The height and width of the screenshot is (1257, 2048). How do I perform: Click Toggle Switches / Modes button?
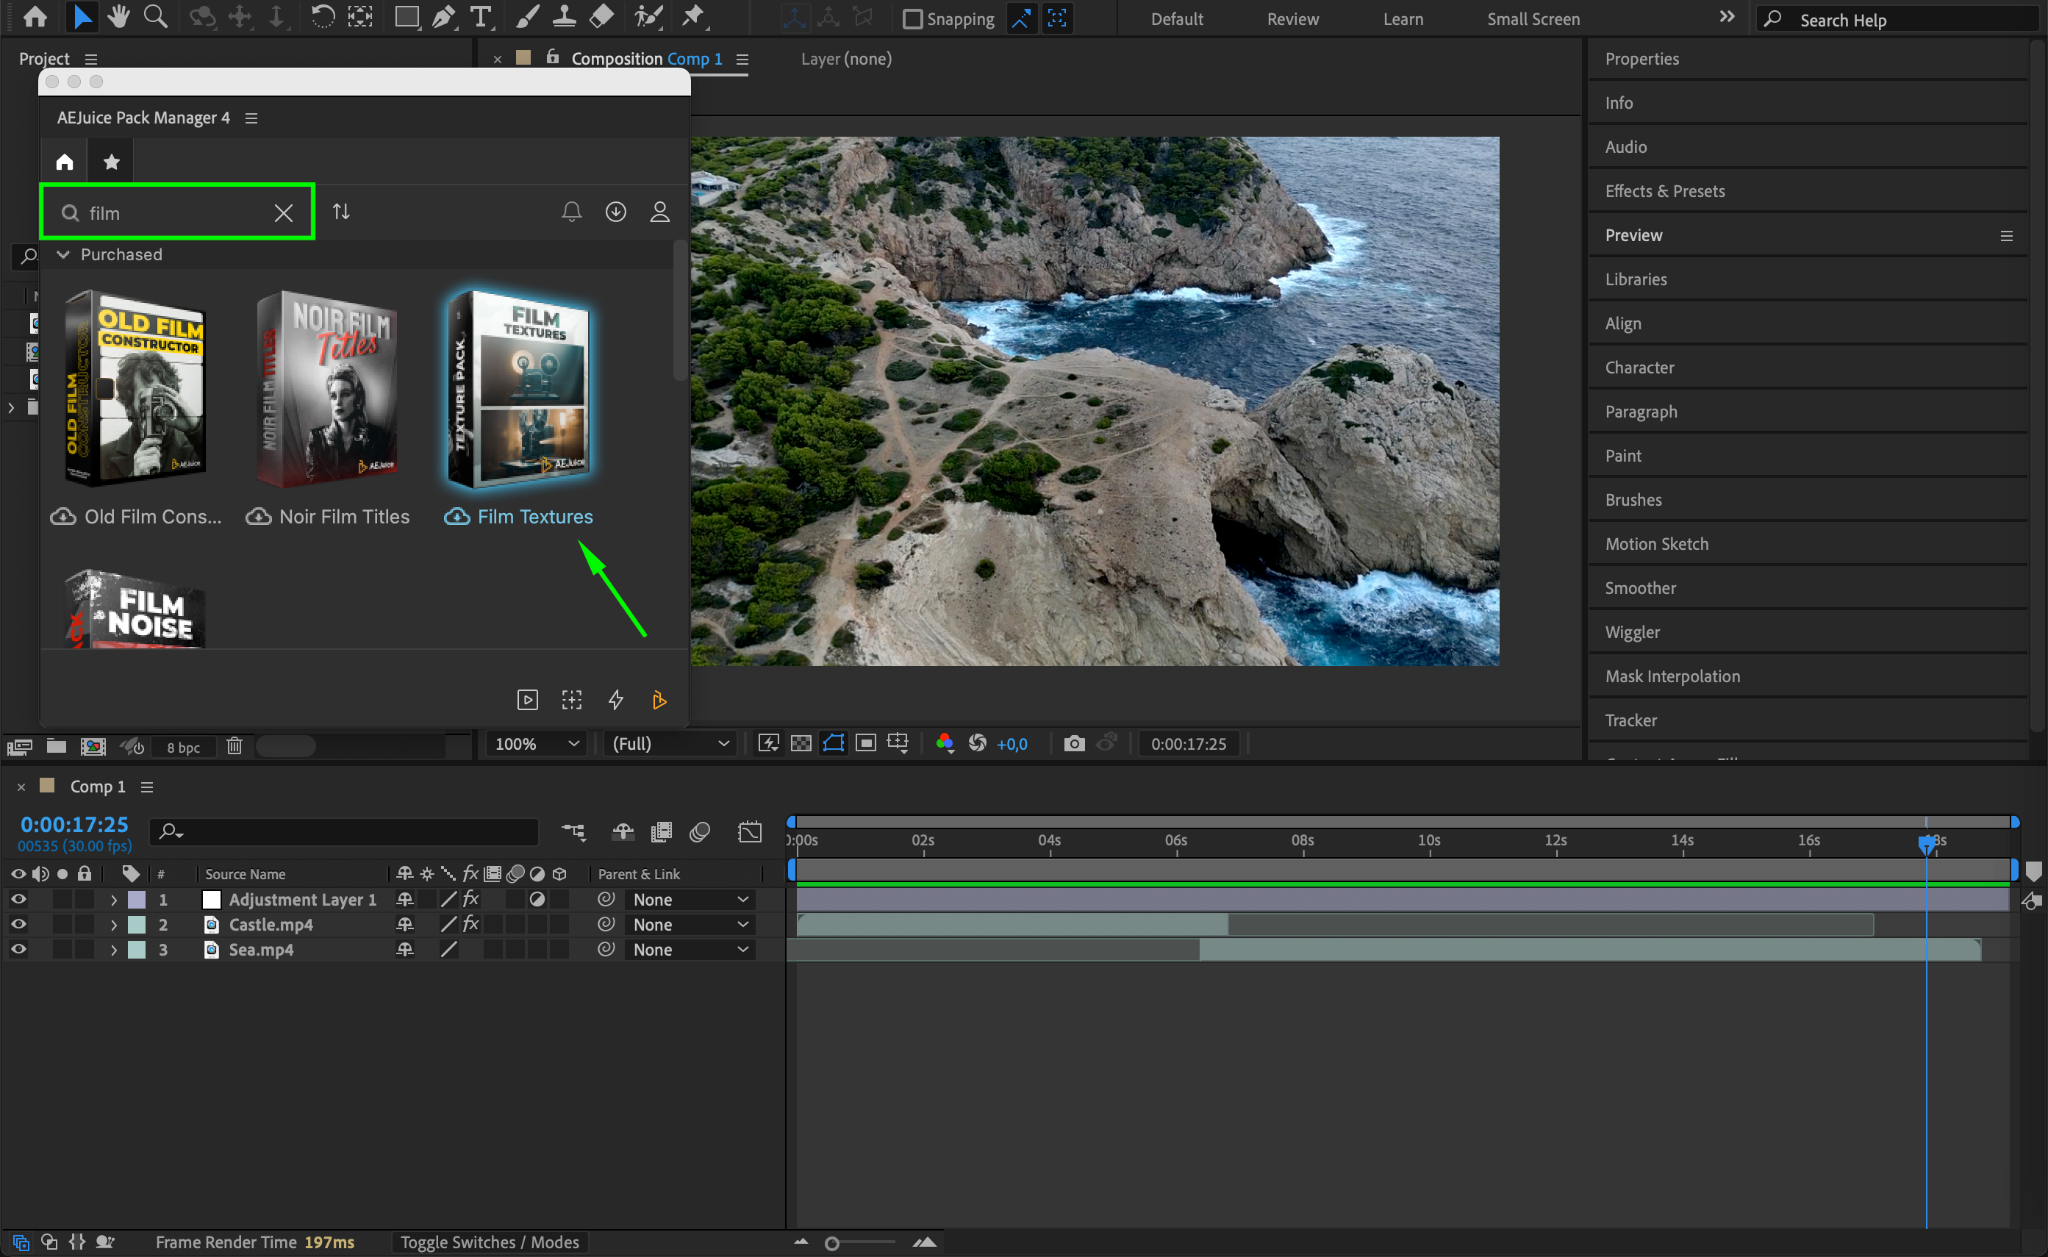489,1242
